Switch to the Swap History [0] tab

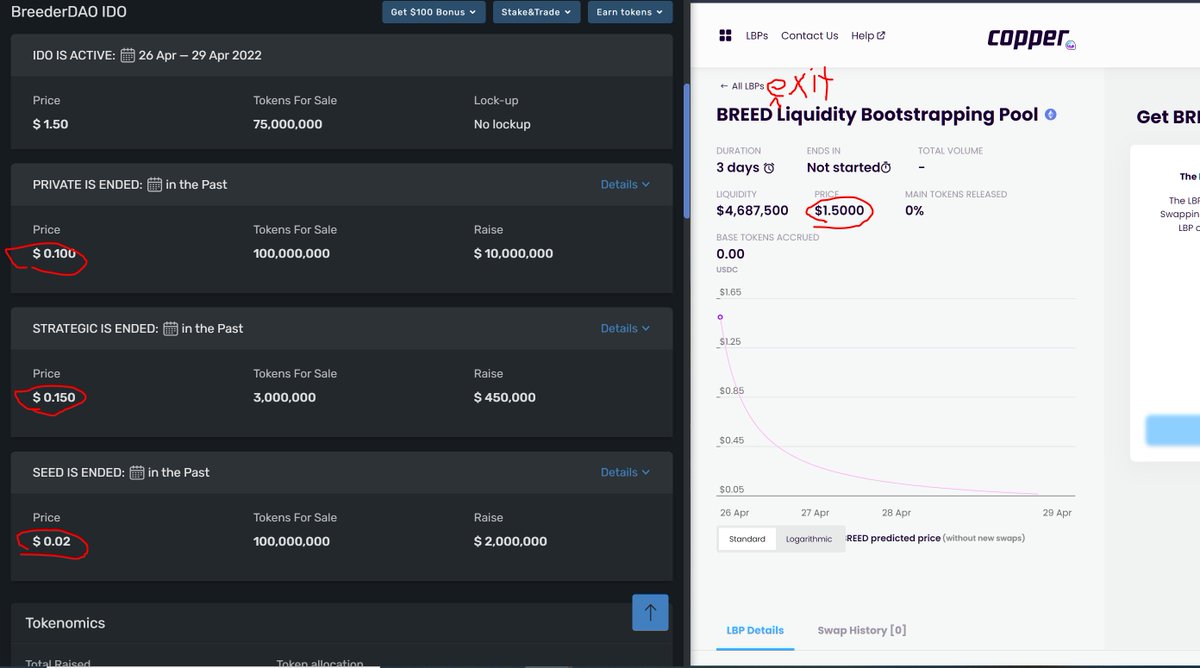coord(861,631)
